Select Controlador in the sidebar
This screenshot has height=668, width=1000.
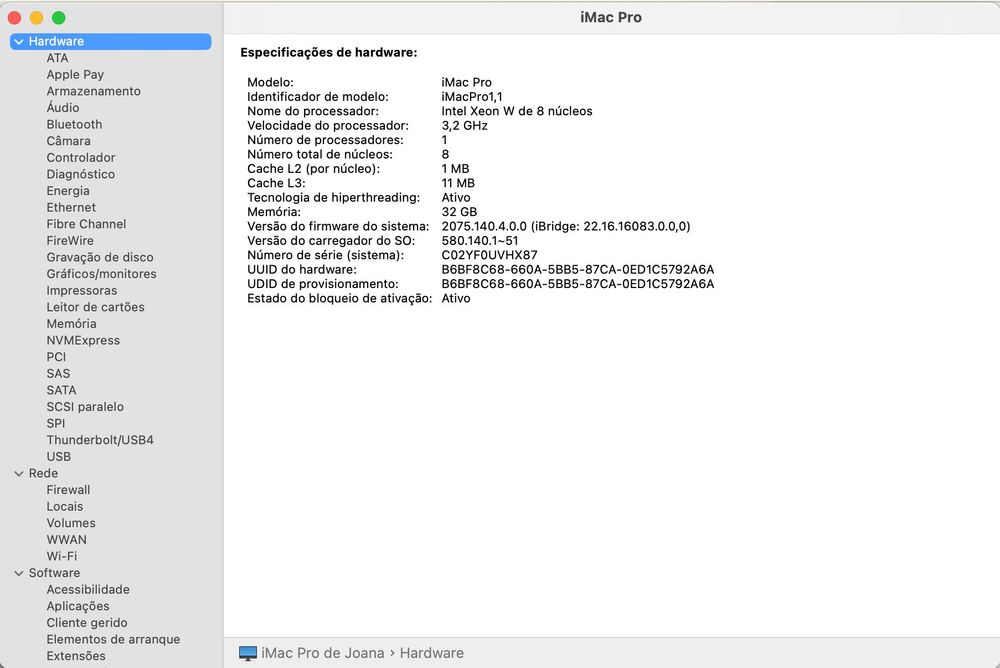click(x=80, y=158)
